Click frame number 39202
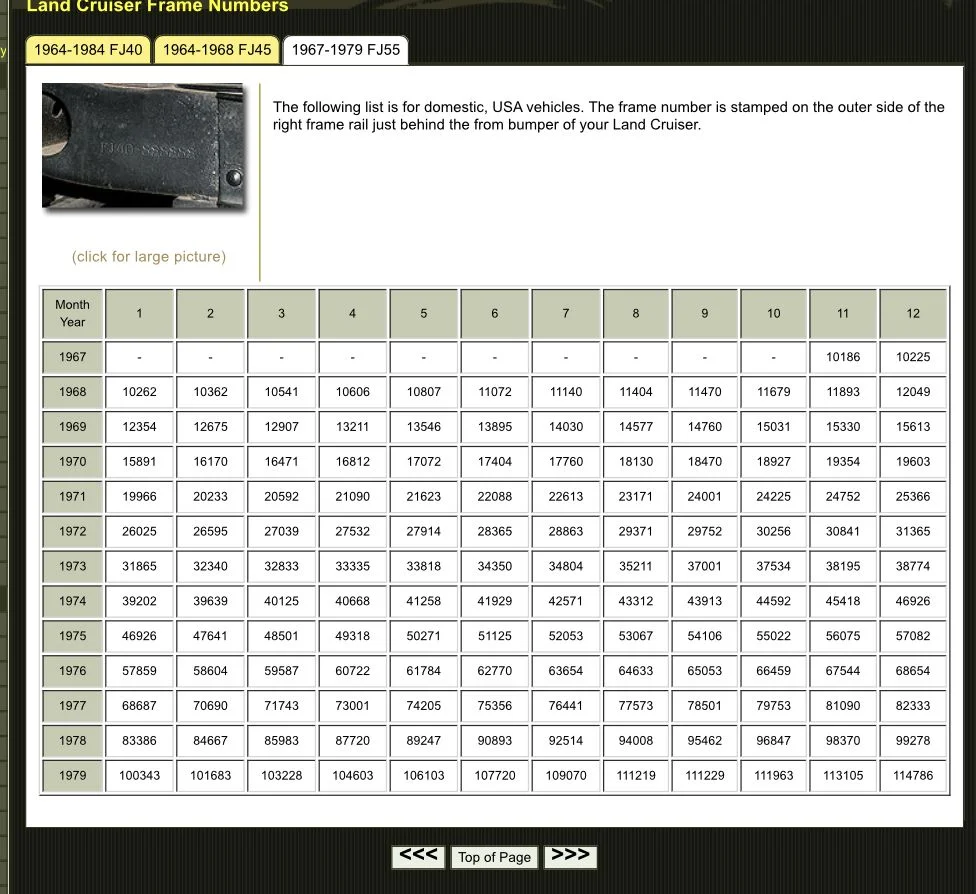The height and width of the screenshot is (894, 976). 139,601
